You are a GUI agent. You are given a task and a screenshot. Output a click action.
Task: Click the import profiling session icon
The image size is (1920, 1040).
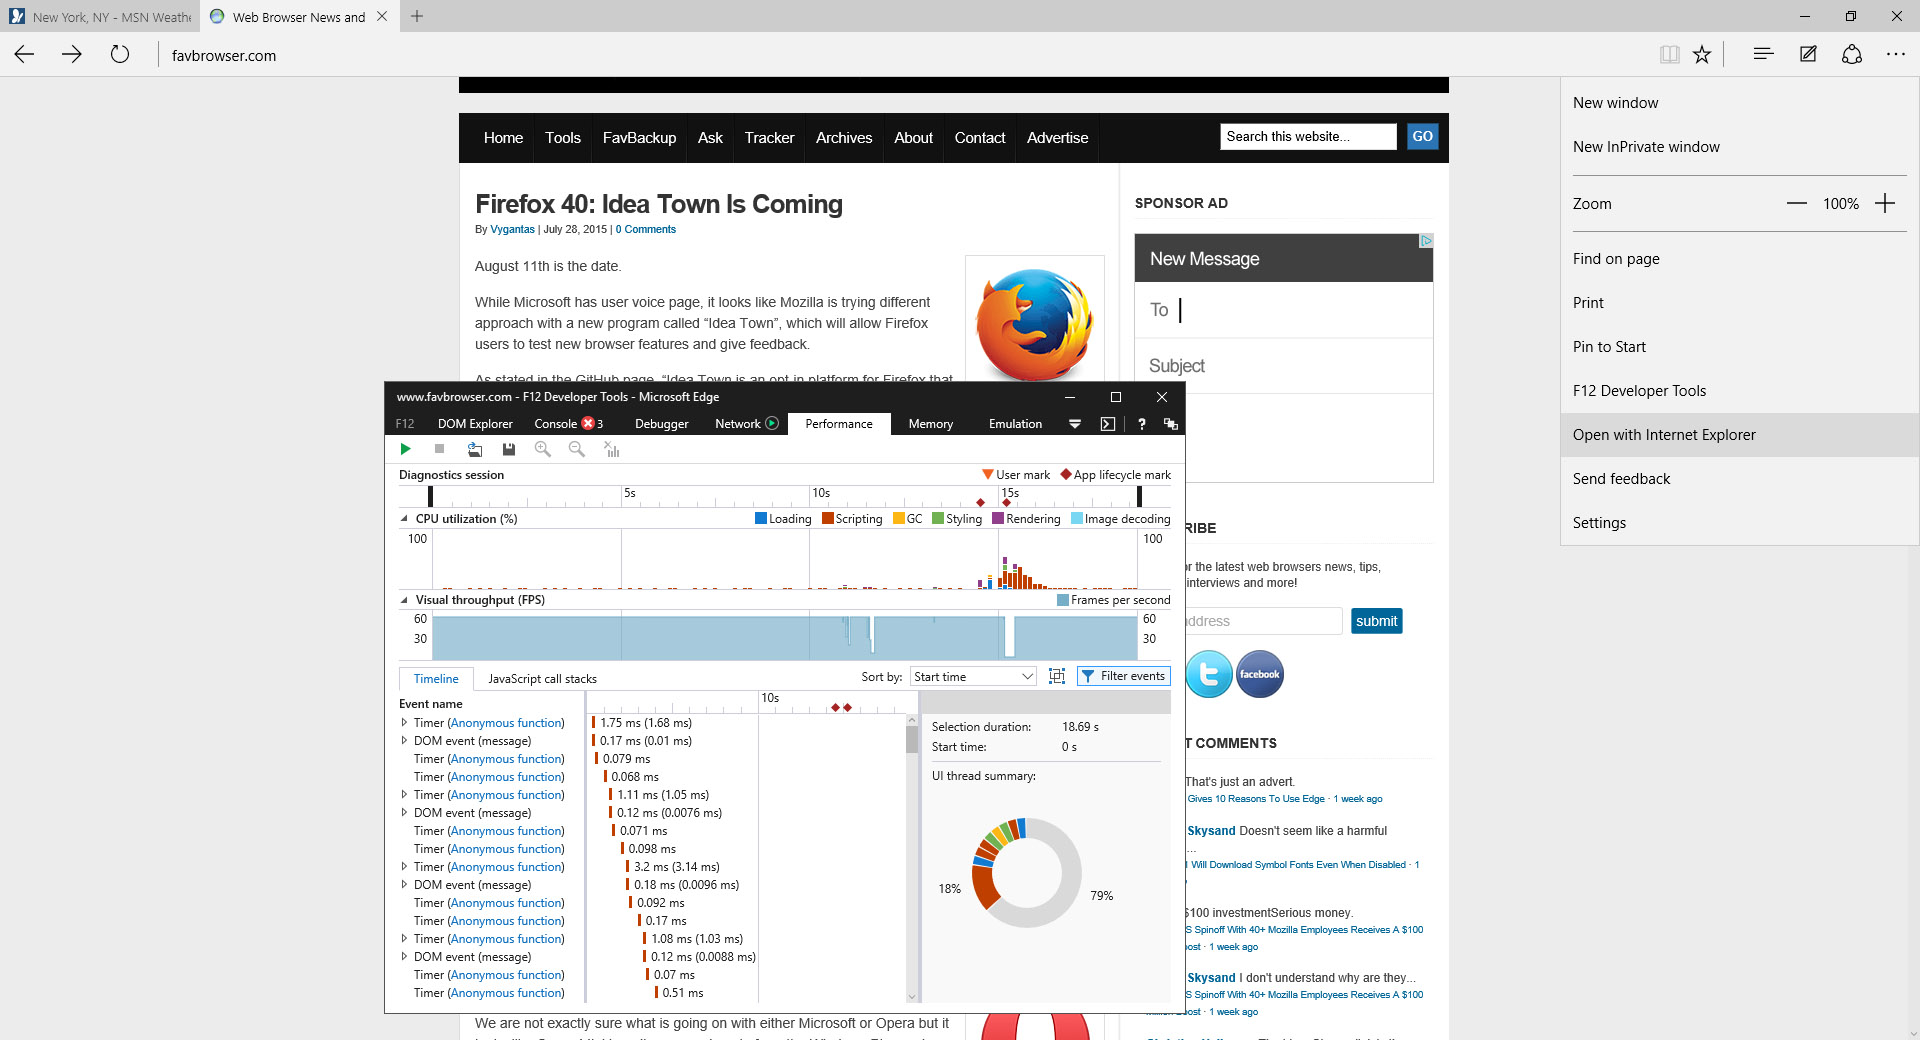[475, 449]
